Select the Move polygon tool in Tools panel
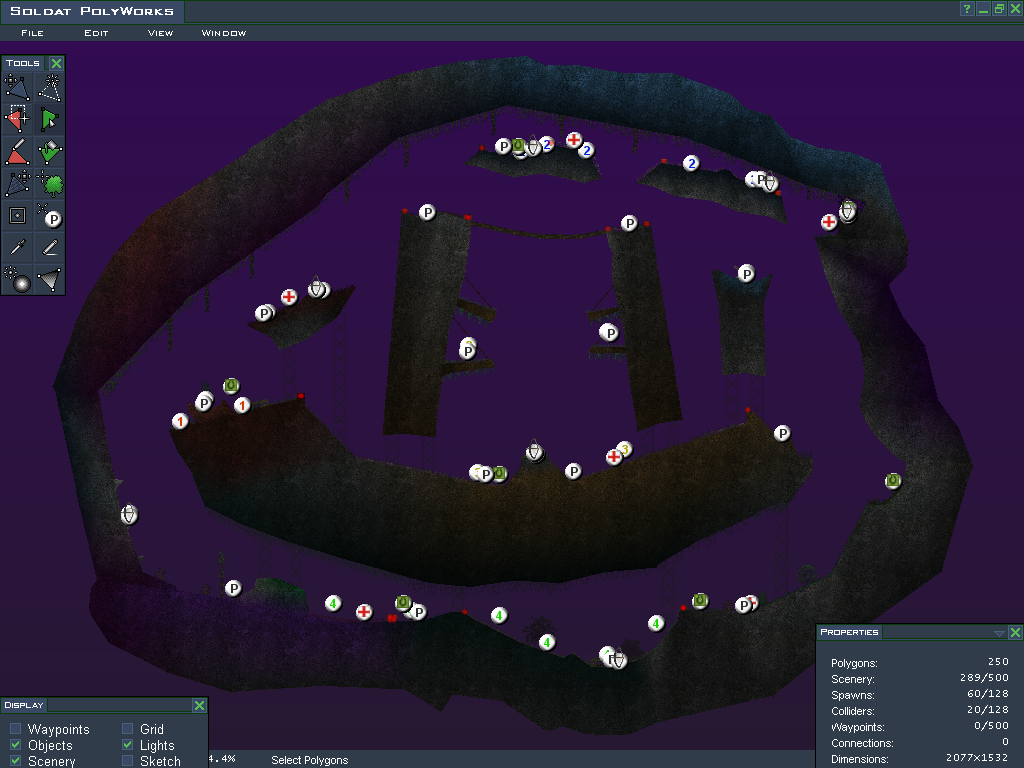 [18, 87]
